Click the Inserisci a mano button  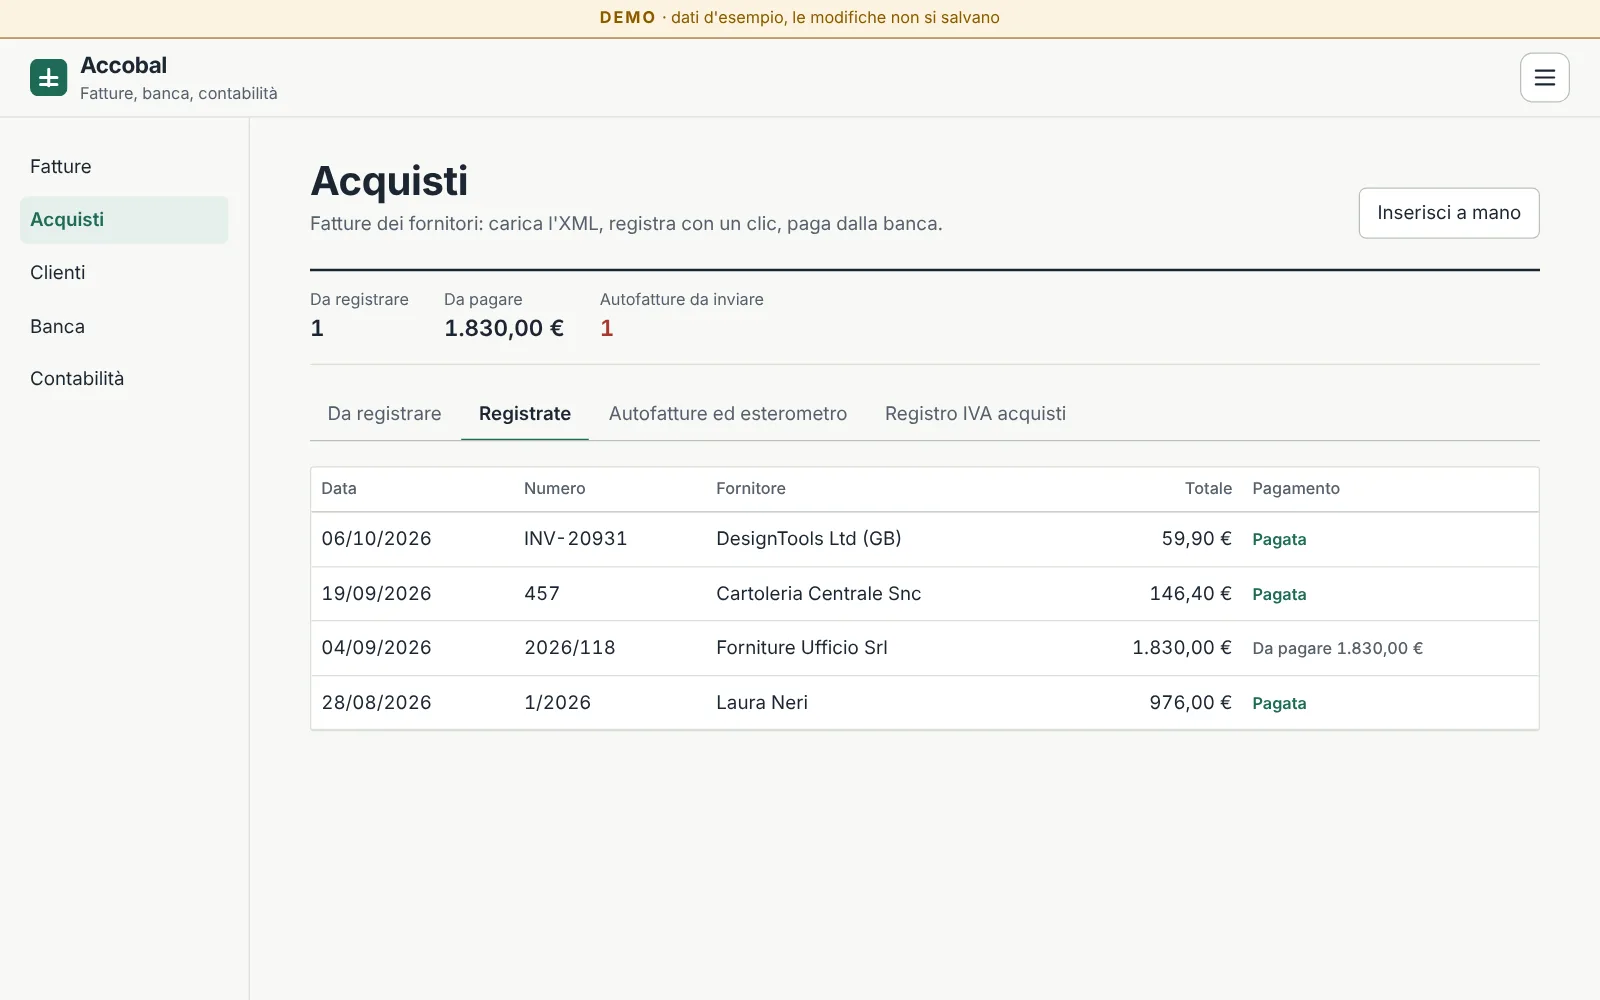point(1448,213)
